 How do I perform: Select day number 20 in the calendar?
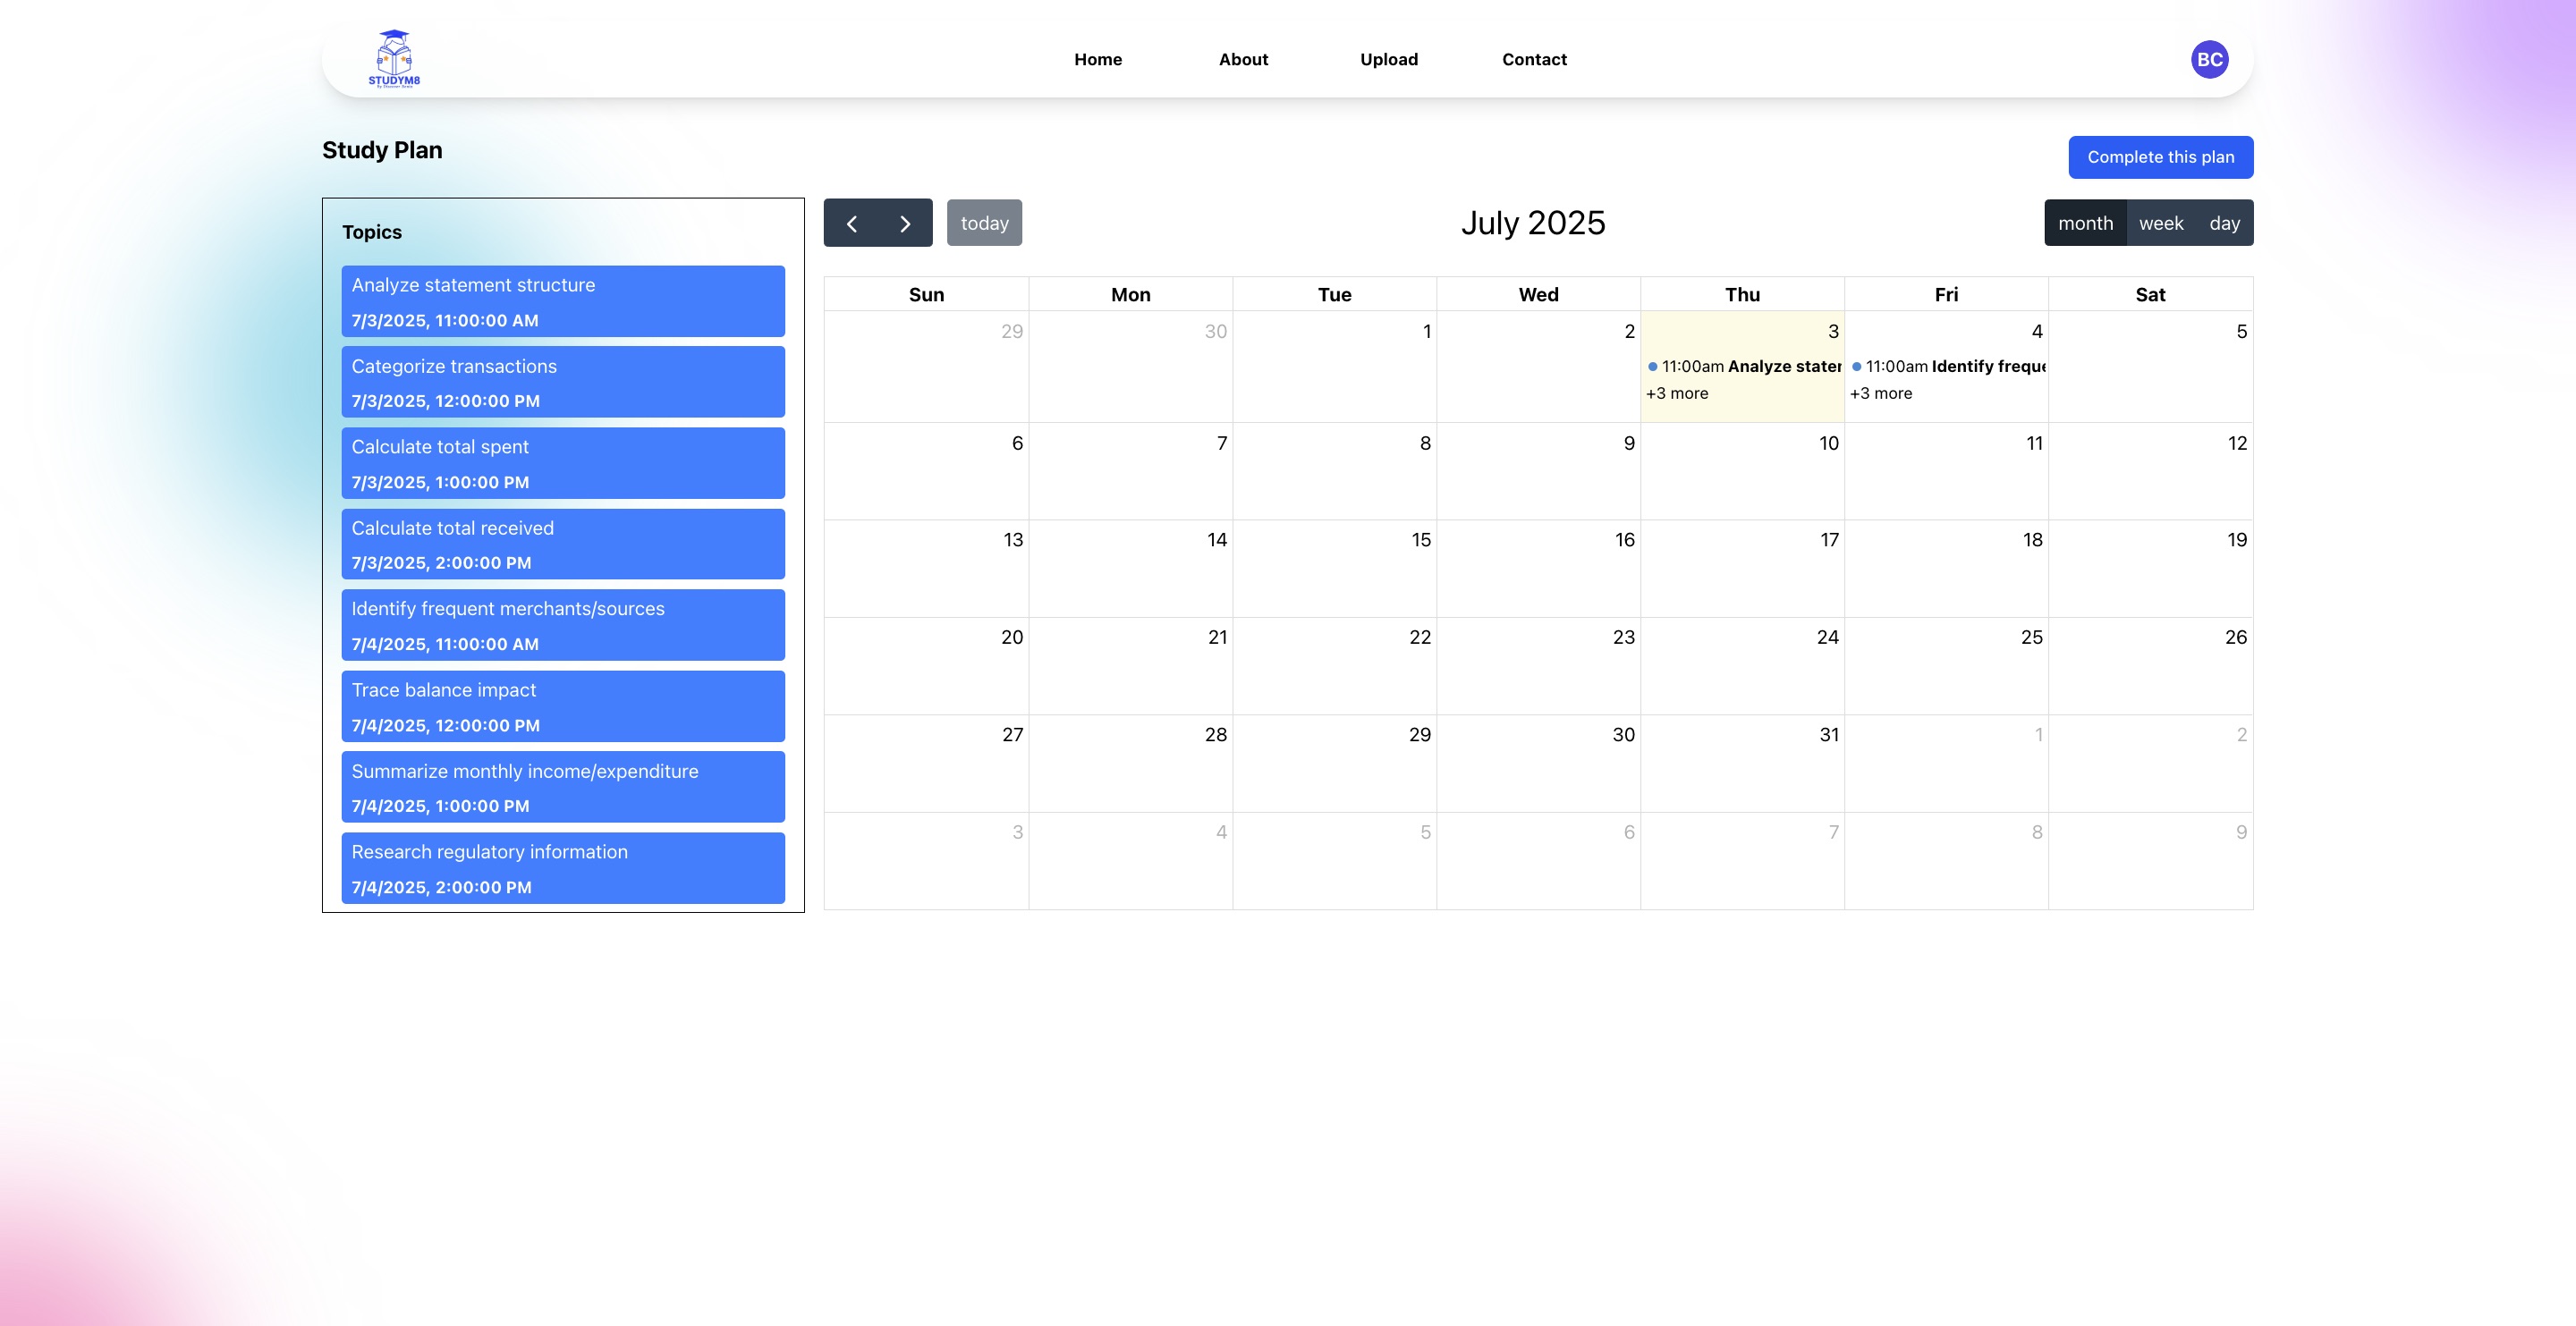[x=1012, y=637]
